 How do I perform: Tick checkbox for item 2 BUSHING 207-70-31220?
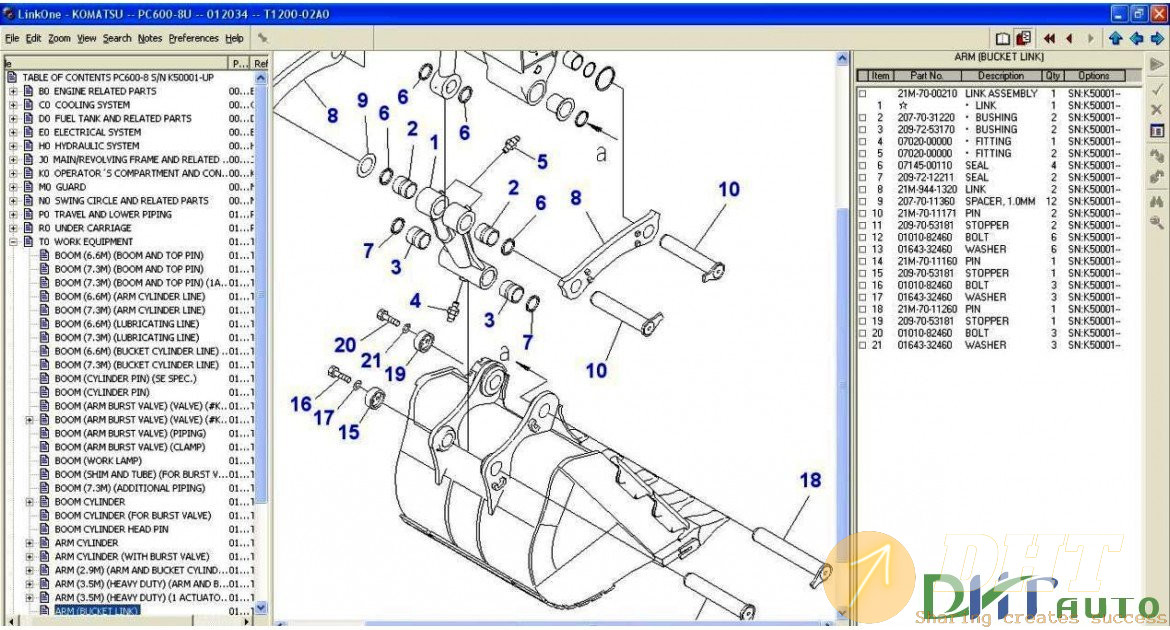tap(863, 118)
